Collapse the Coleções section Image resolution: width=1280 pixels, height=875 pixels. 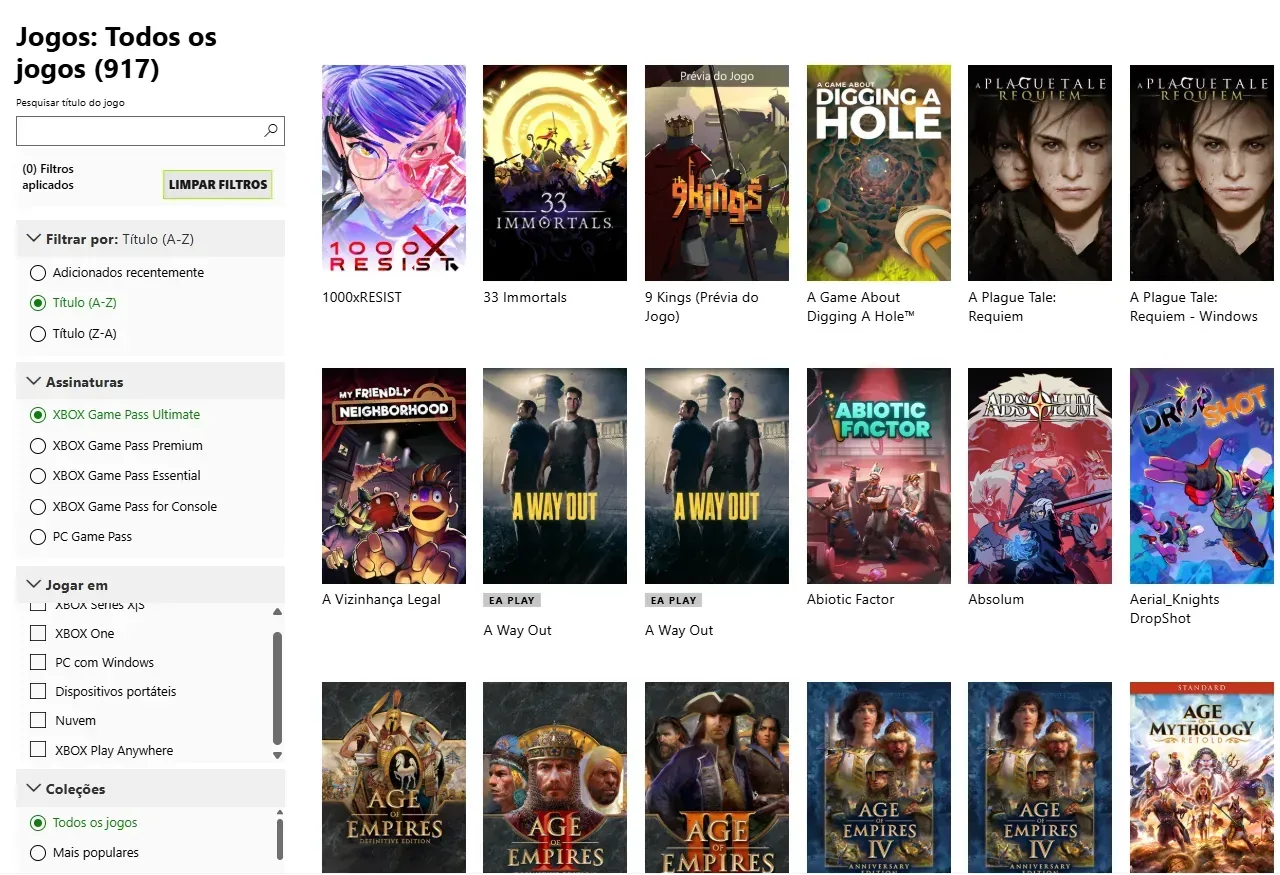150,789
